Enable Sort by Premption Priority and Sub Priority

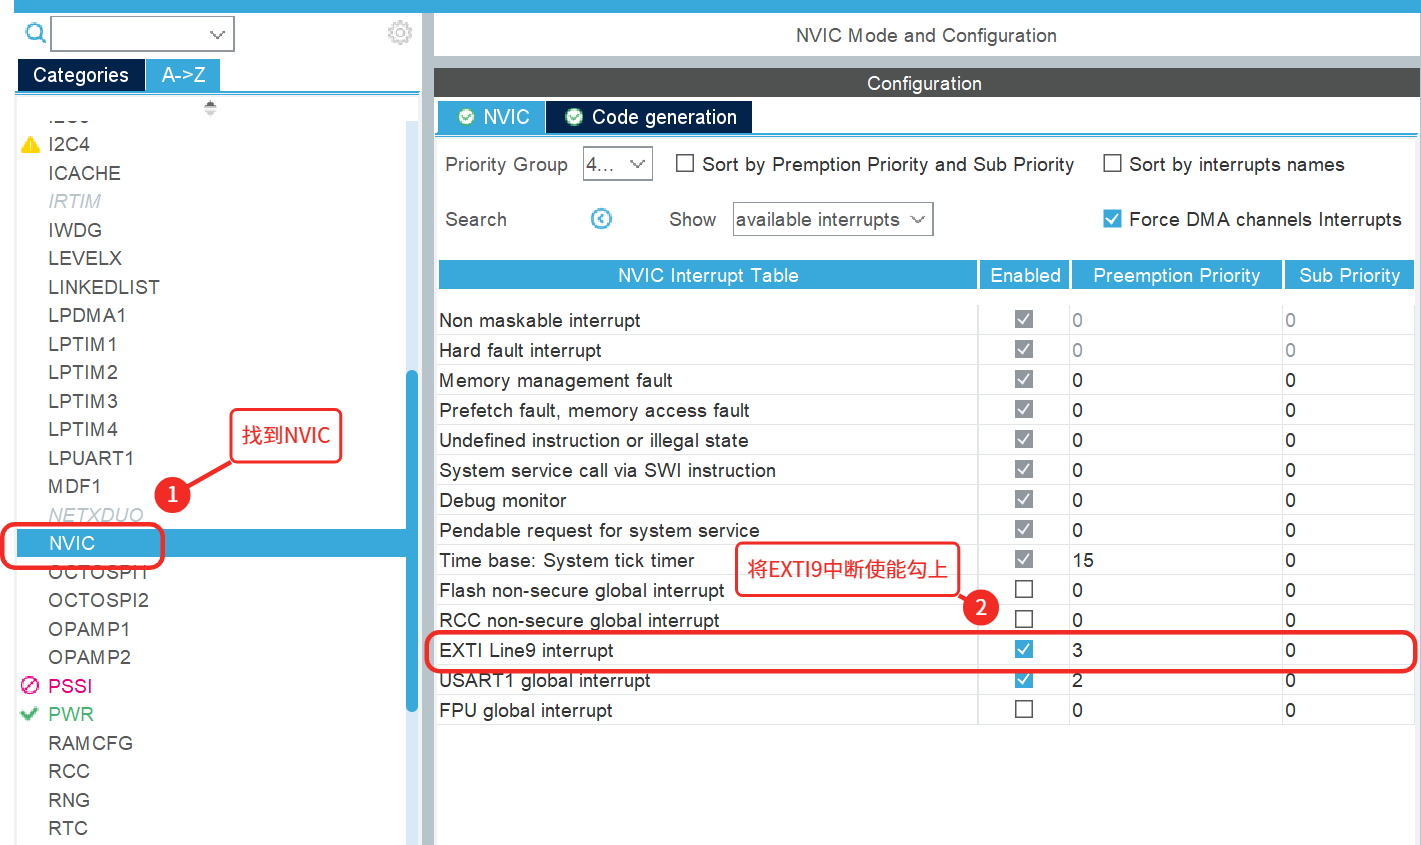685,163
